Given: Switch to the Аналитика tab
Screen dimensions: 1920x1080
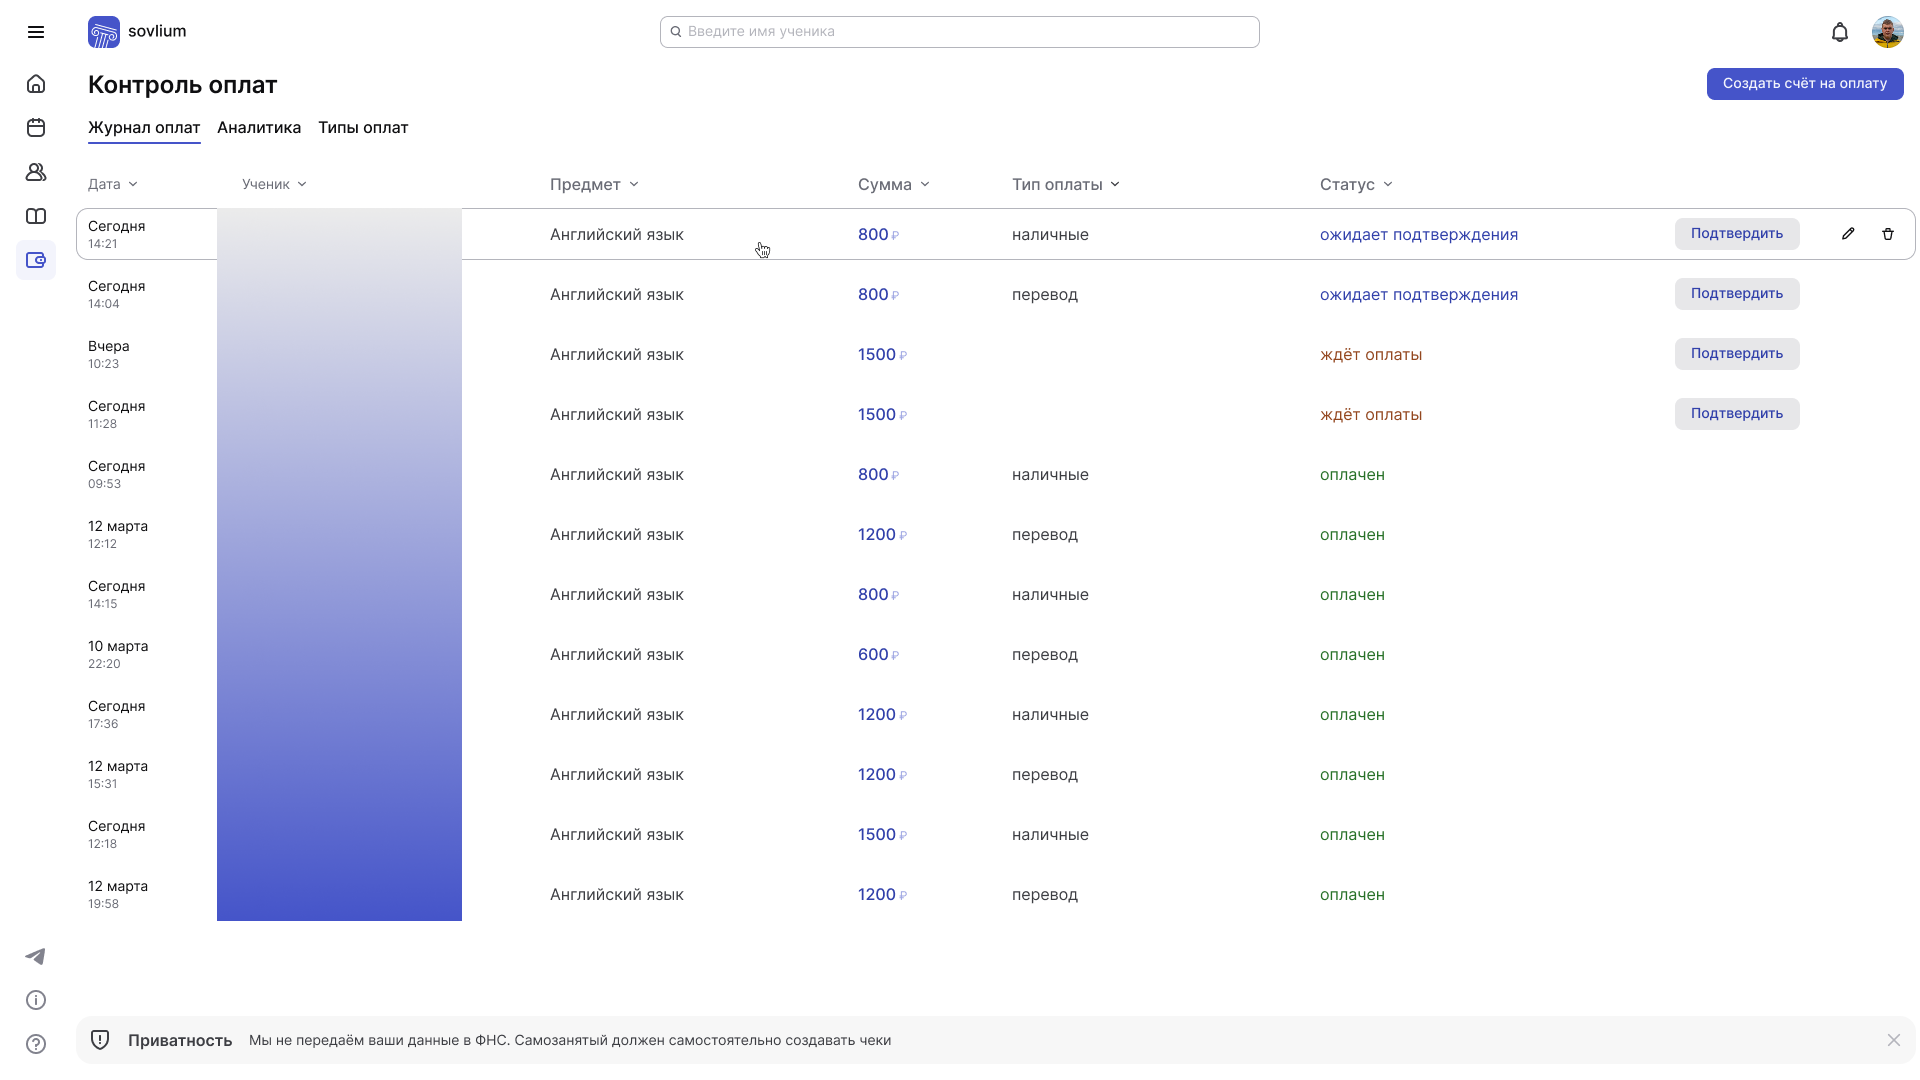Looking at the screenshot, I should (259, 128).
